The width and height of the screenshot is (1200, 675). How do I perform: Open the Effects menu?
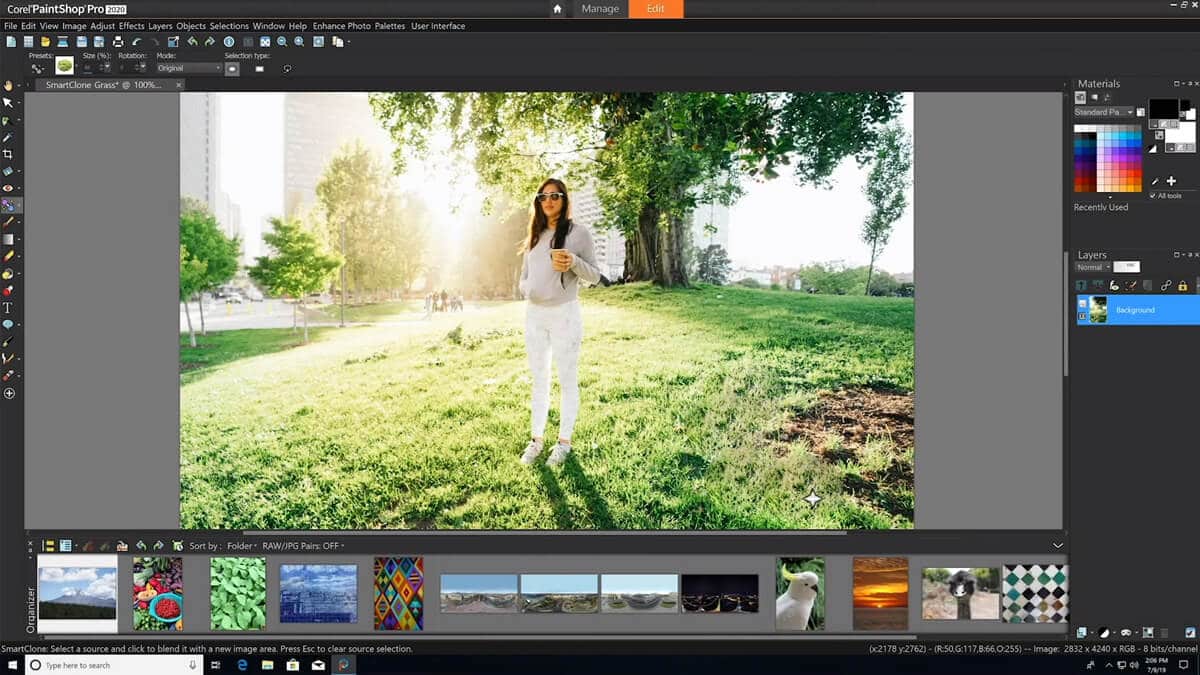[x=131, y=26]
